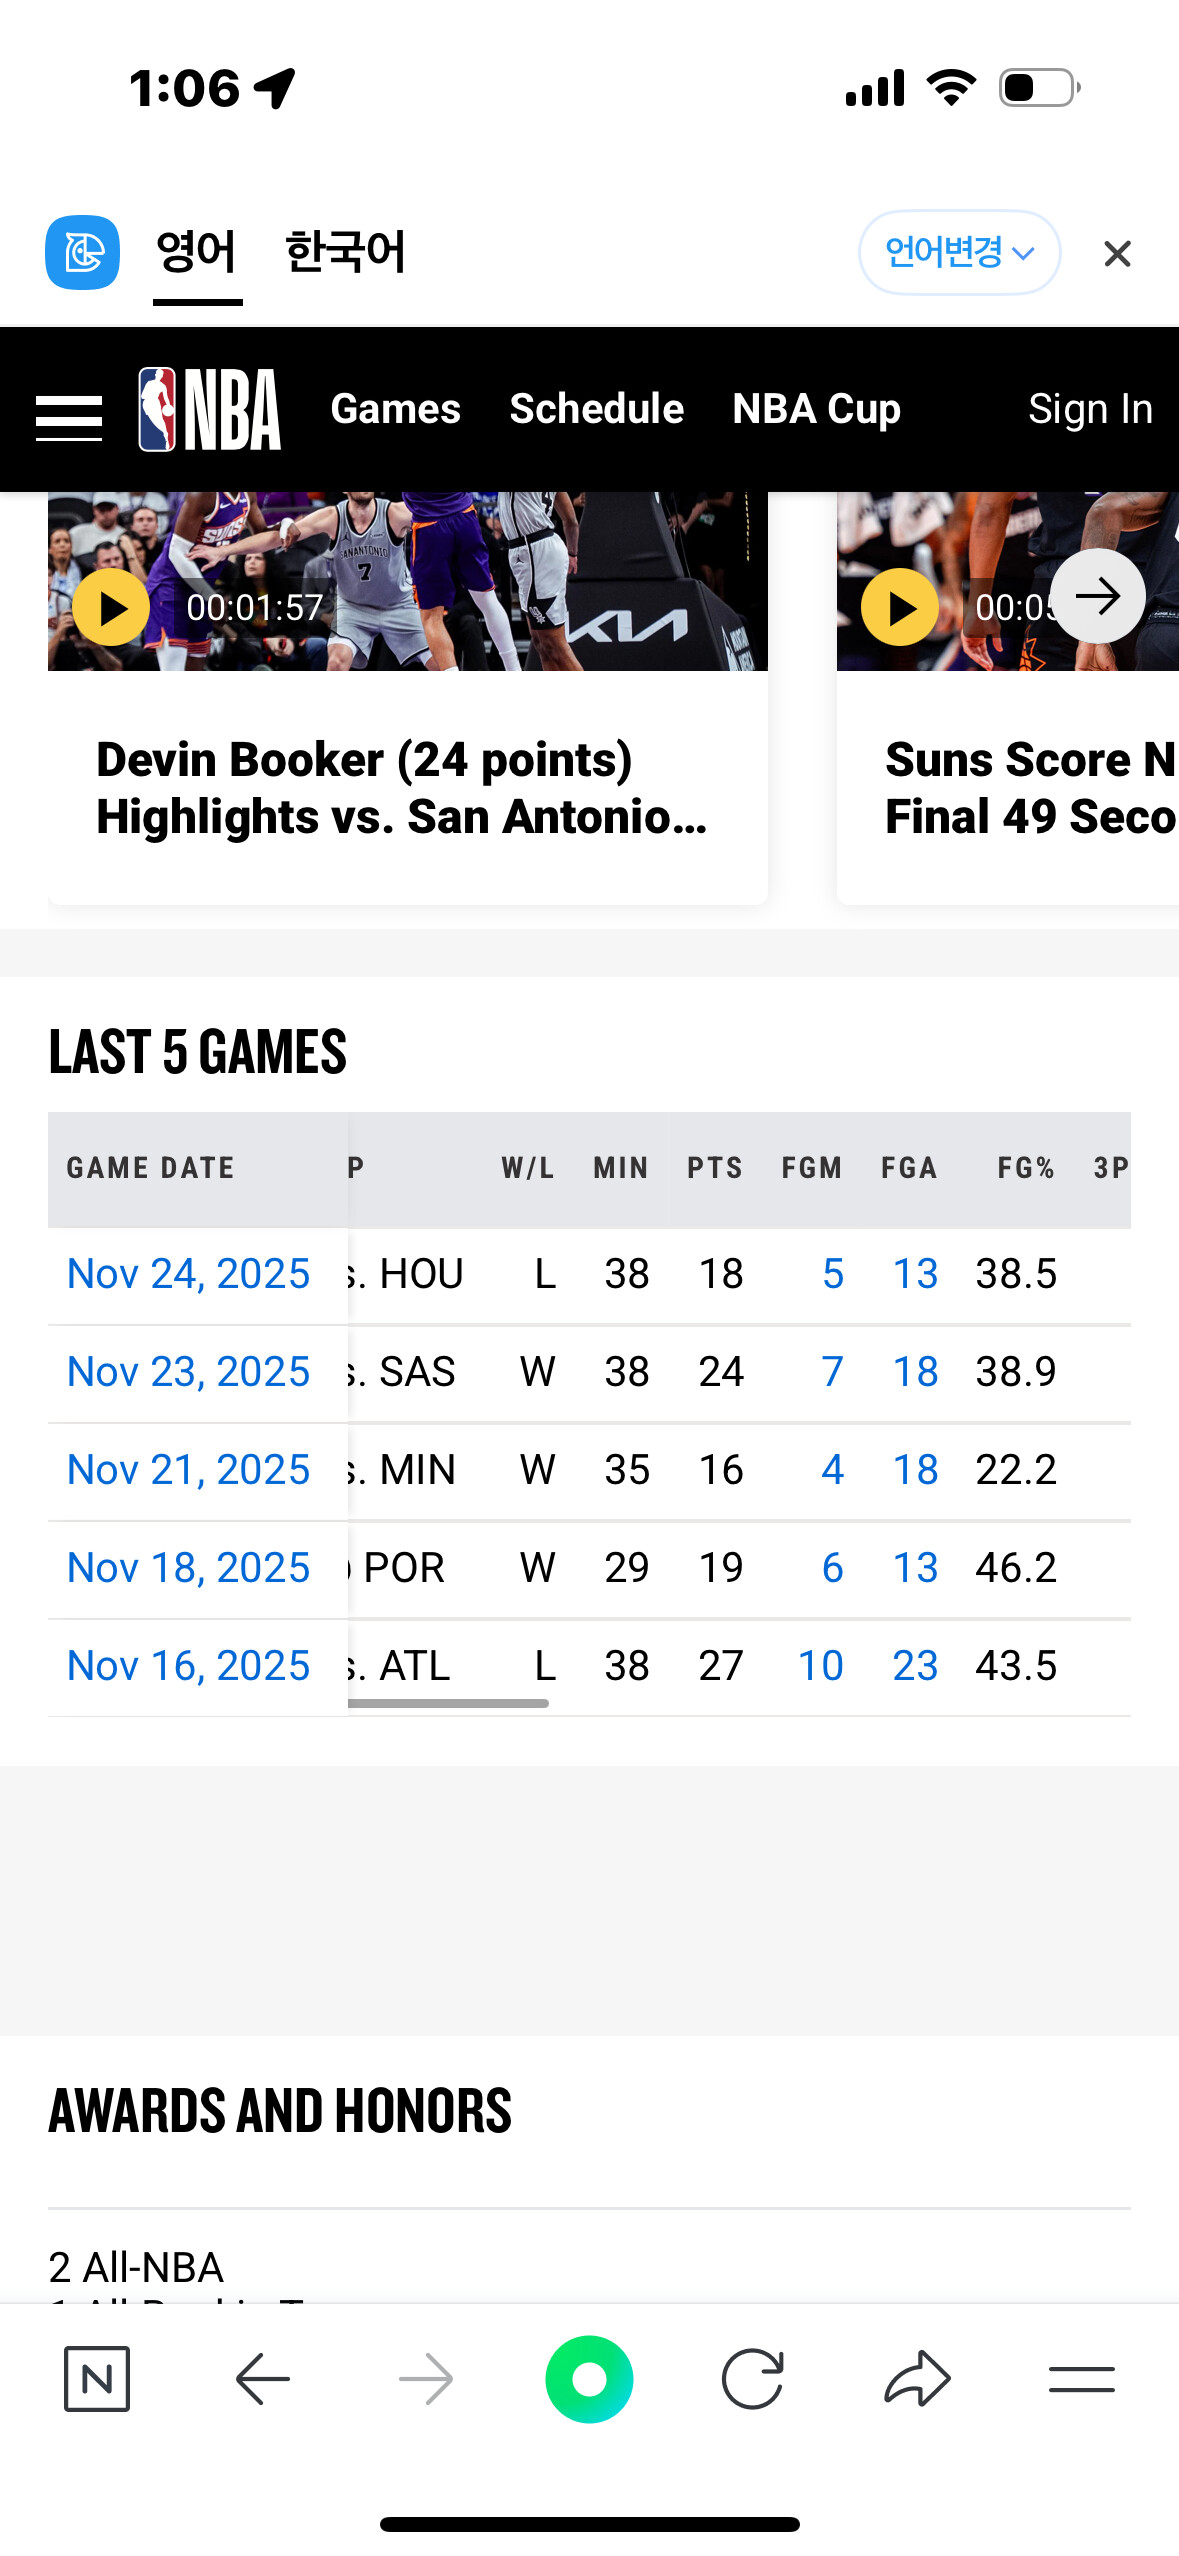Show next video with arrow button
The image size is (1179, 2556).
pyautogui.click(x=1097, y=597)
